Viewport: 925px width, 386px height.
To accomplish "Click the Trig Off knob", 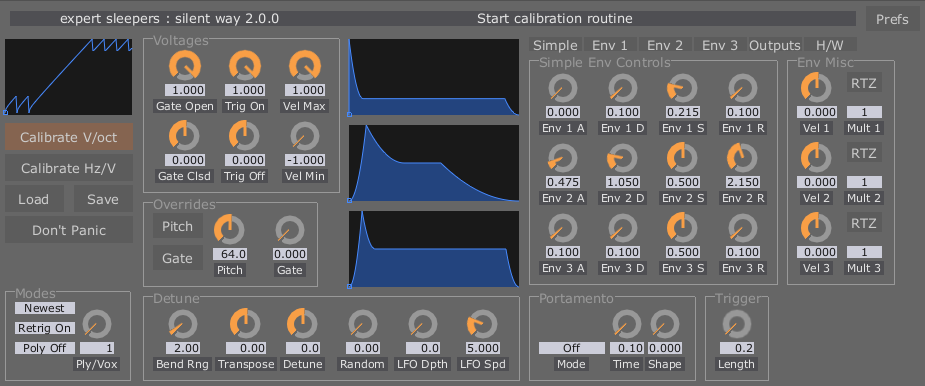I will (245, 135).
